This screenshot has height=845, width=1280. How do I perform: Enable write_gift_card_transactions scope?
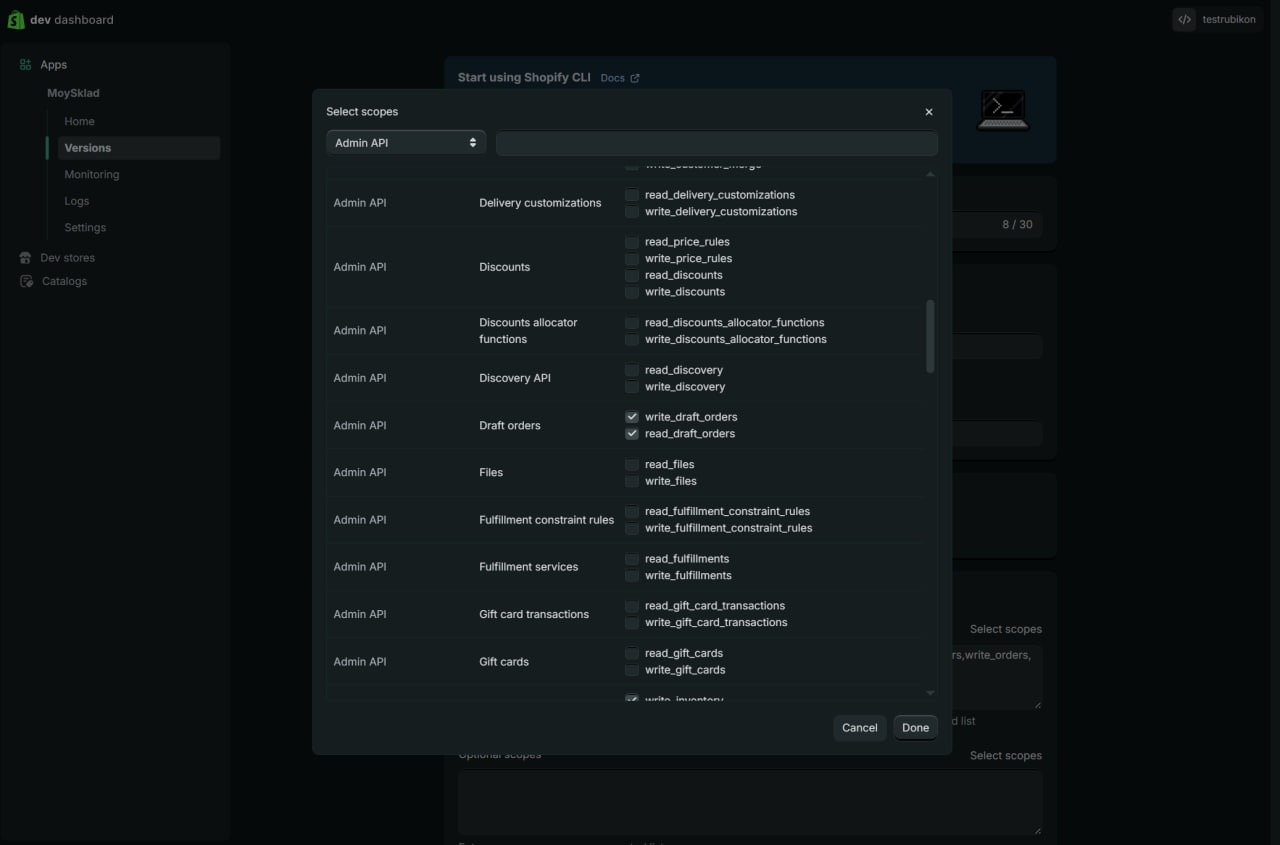[632, 623]
